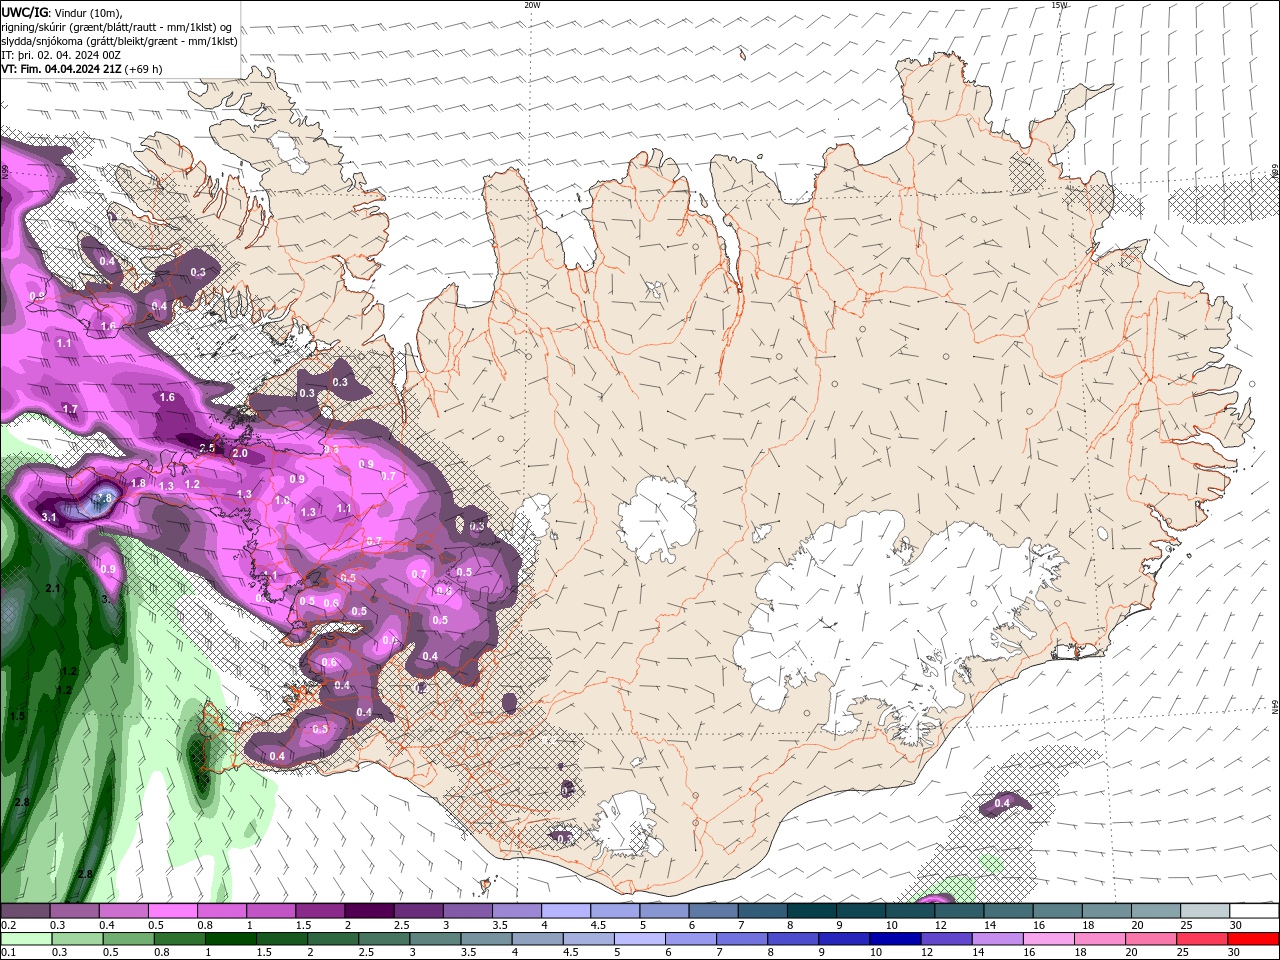Click the white 30 swatch on the snow scale
Viewport: 1280px width, 960px height.
(x=1254, y=911)
